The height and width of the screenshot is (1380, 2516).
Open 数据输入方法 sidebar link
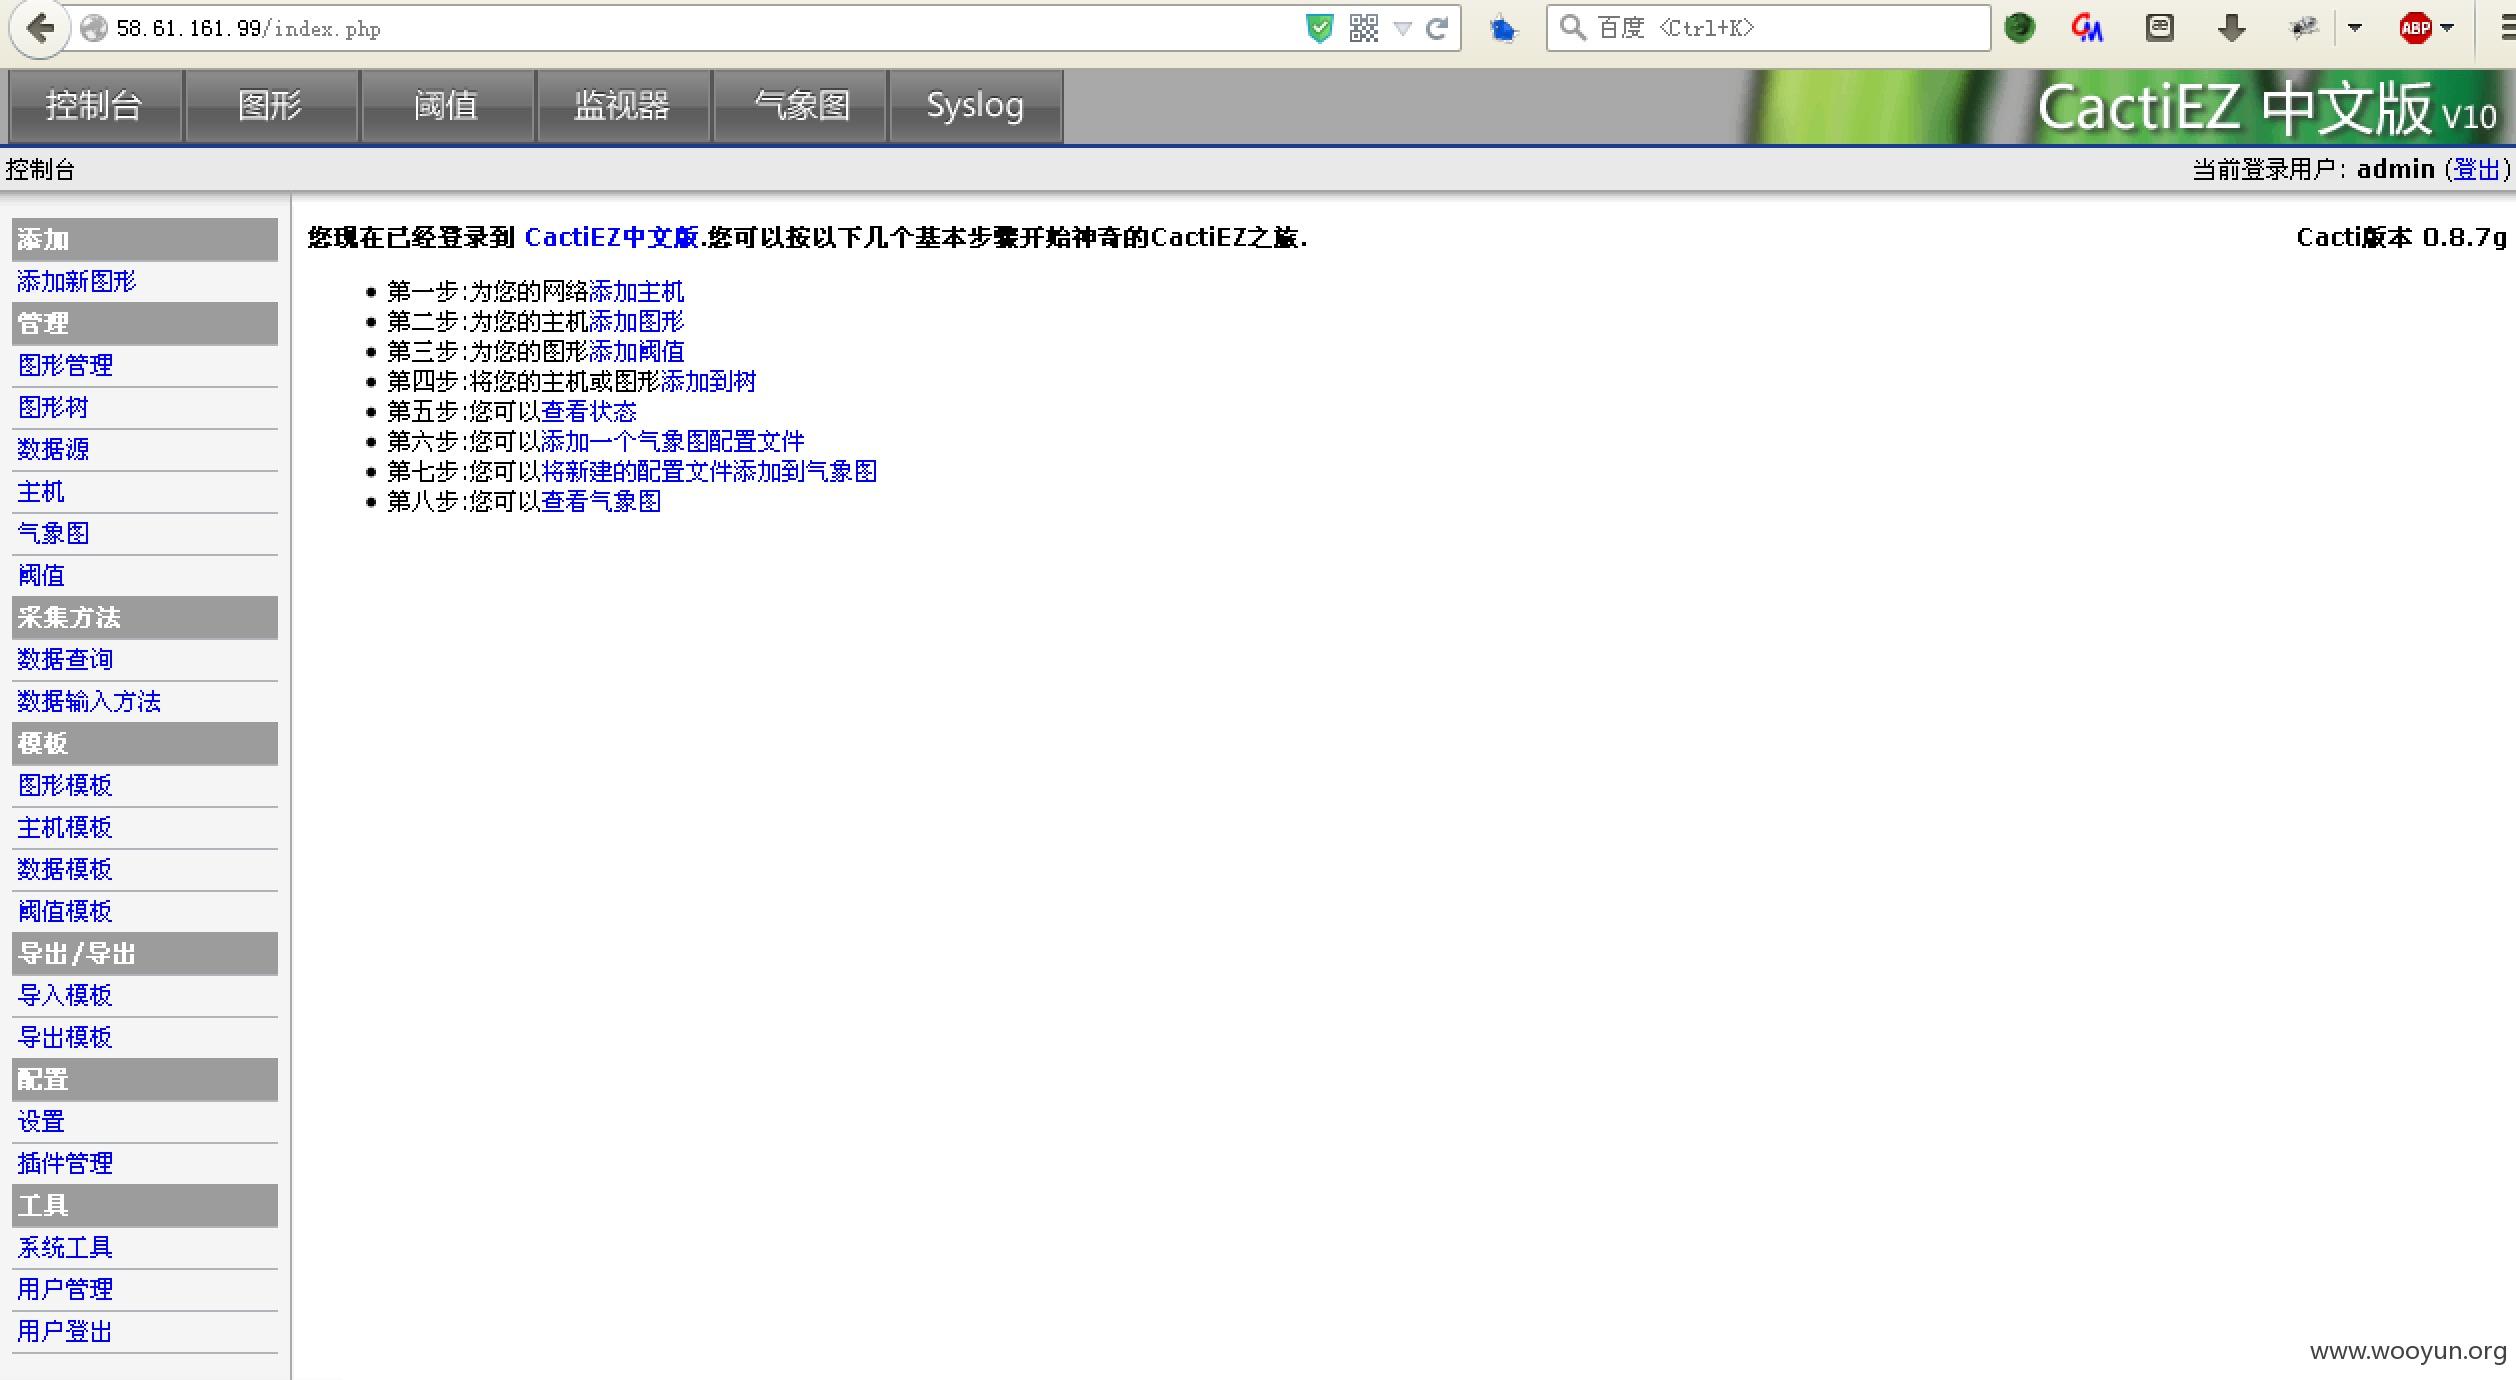pyautogui.click(x=89, y=701)
